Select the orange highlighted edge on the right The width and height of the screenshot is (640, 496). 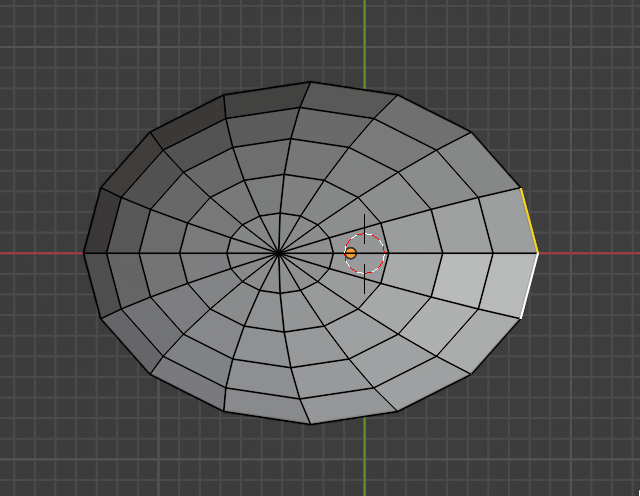[529, 220]
